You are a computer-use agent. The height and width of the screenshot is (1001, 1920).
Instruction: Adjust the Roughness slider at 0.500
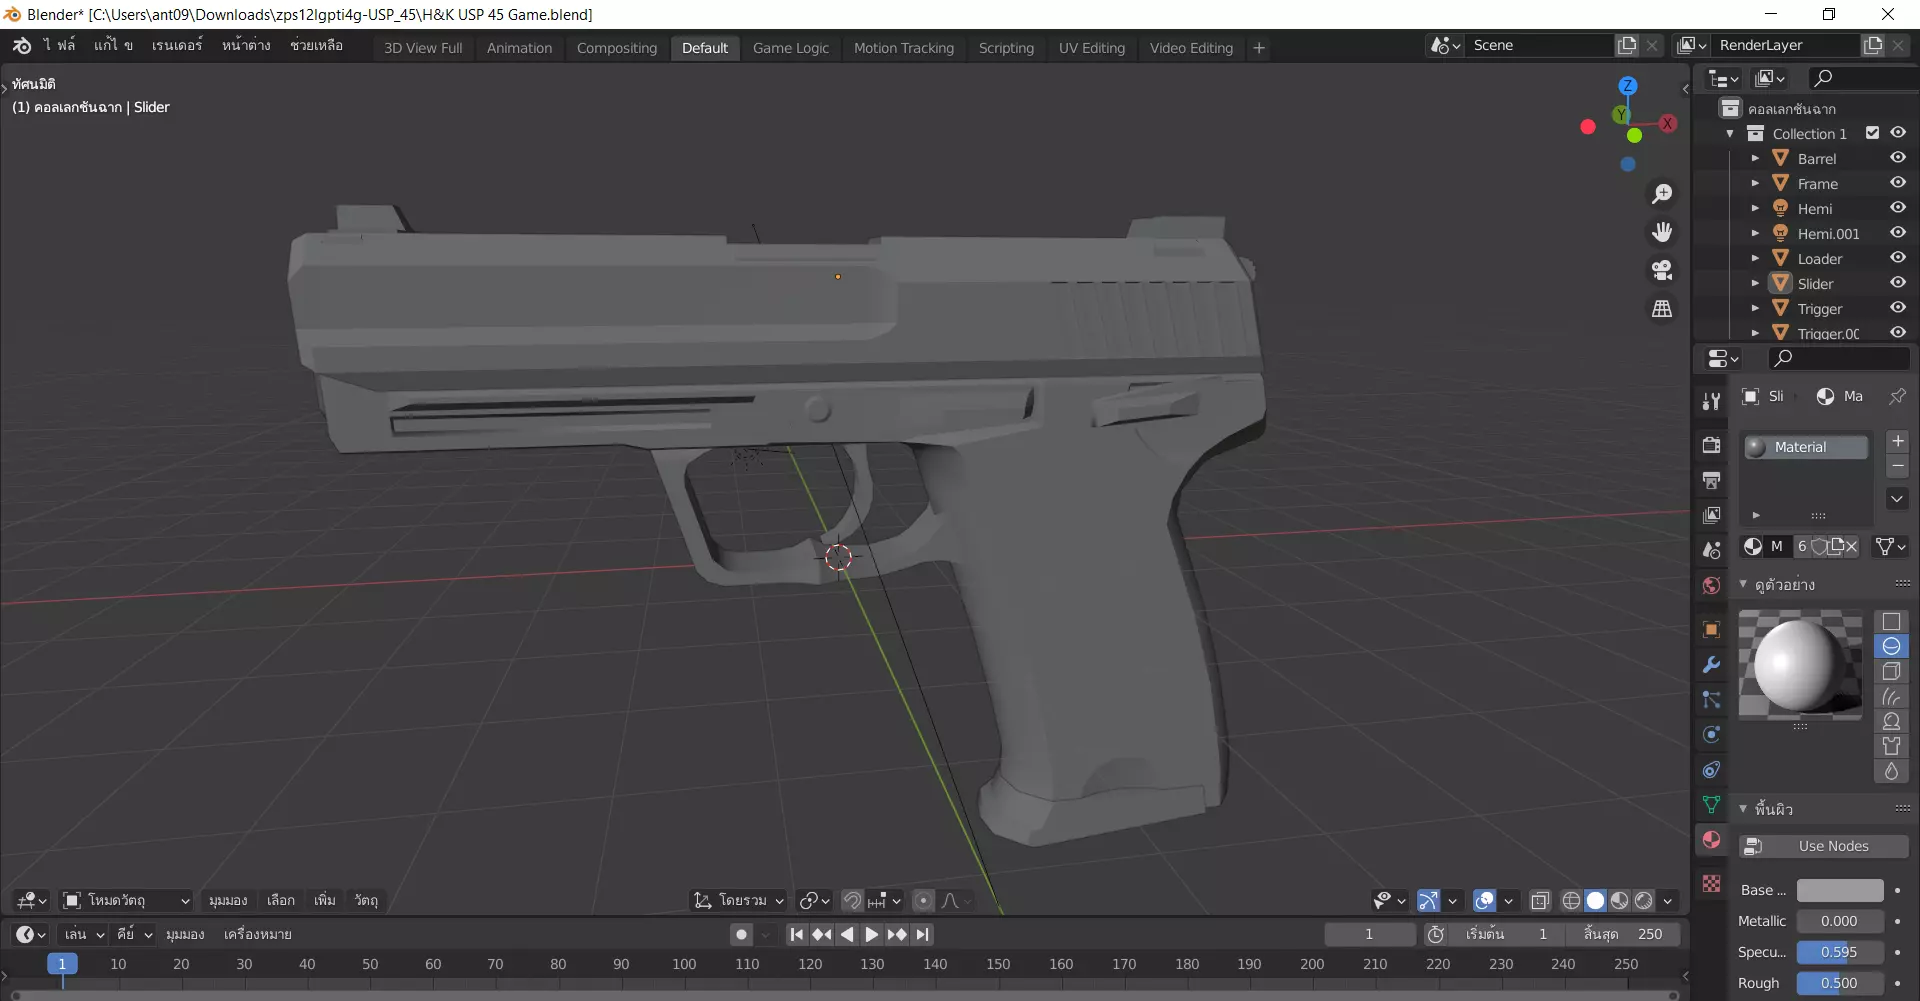point(1840,983)
